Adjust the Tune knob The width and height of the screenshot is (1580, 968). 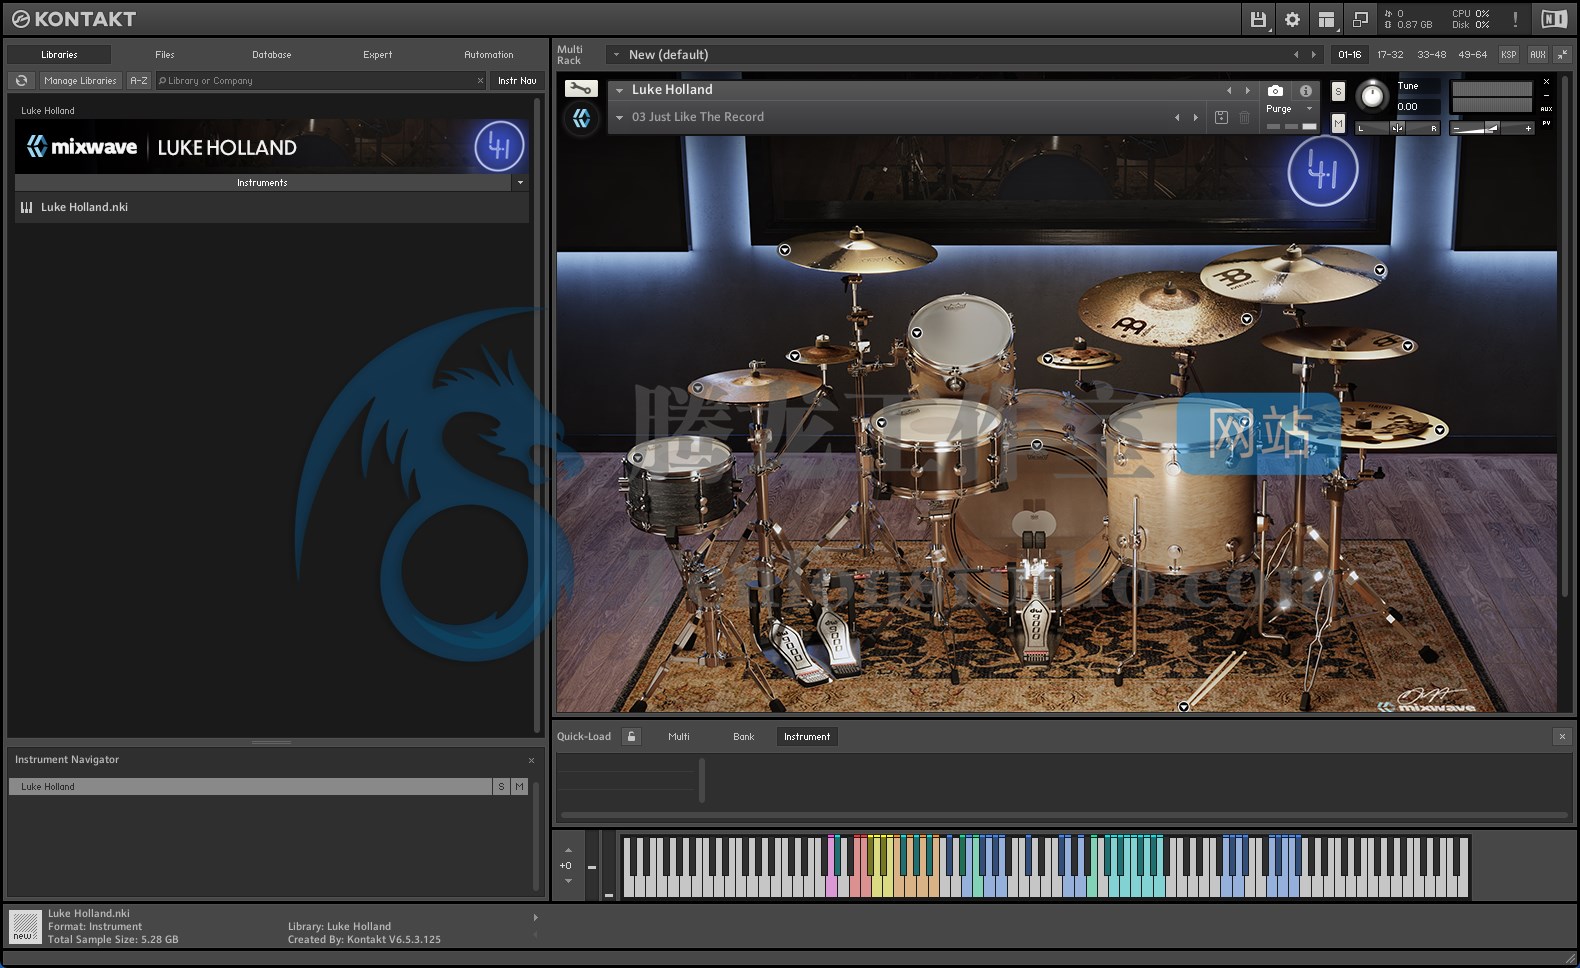tap(1372, 96)
